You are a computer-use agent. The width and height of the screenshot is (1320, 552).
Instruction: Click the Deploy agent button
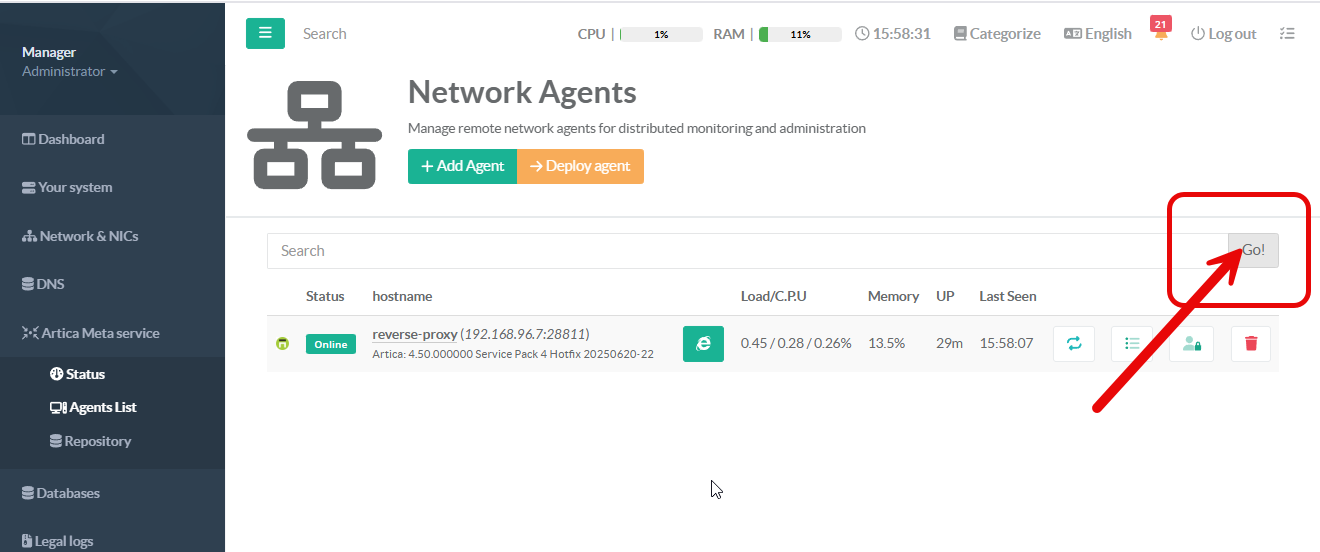point(580,166)
